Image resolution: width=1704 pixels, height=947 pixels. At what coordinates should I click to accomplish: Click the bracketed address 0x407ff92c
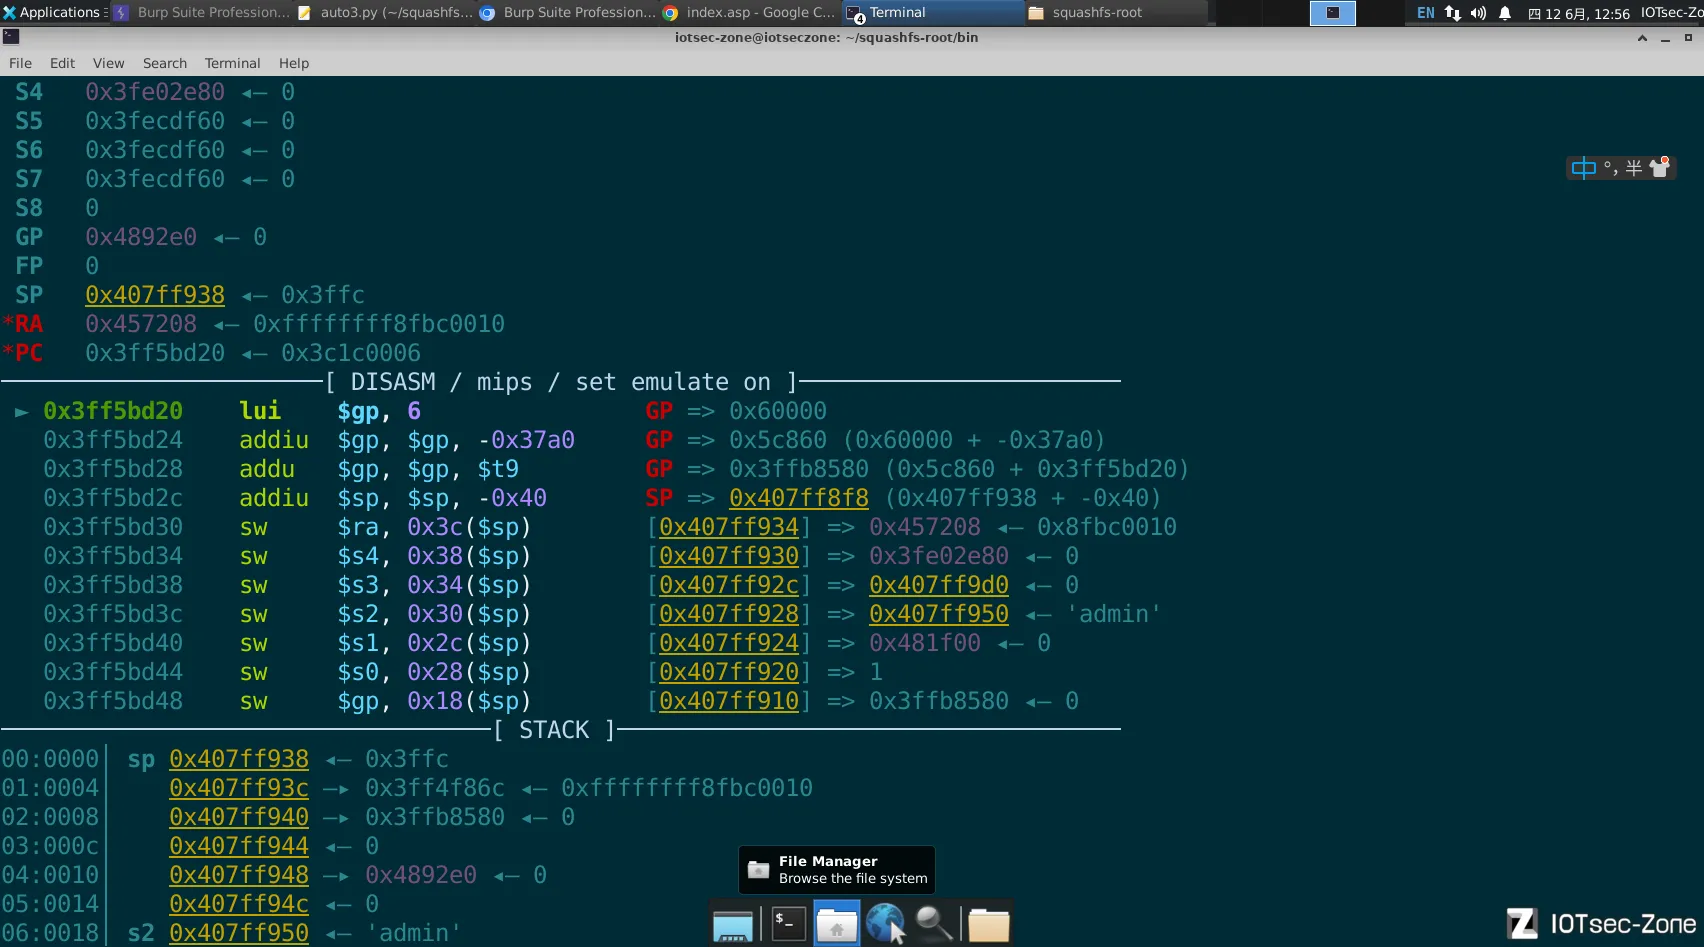(x=729, y=585)
